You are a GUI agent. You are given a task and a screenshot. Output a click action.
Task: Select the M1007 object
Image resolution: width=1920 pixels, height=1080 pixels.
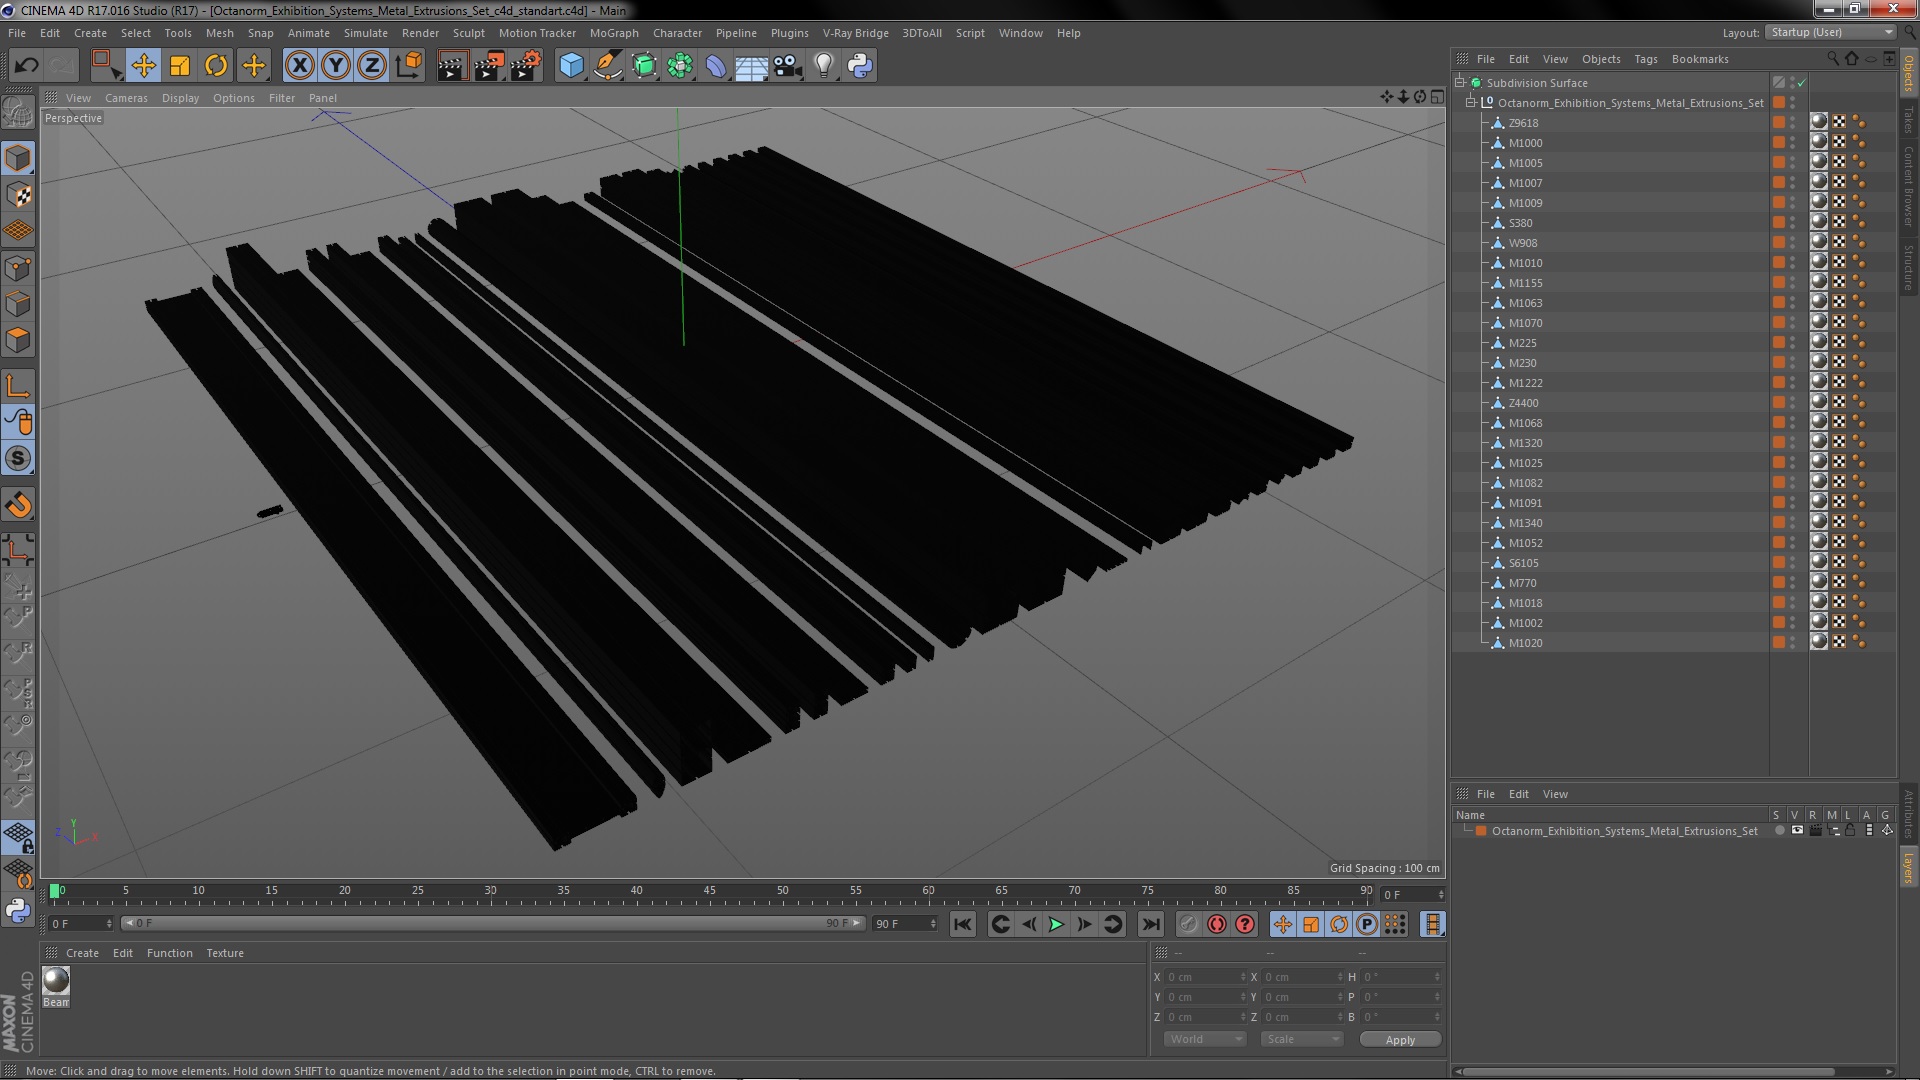click(x=1525, y=183)
